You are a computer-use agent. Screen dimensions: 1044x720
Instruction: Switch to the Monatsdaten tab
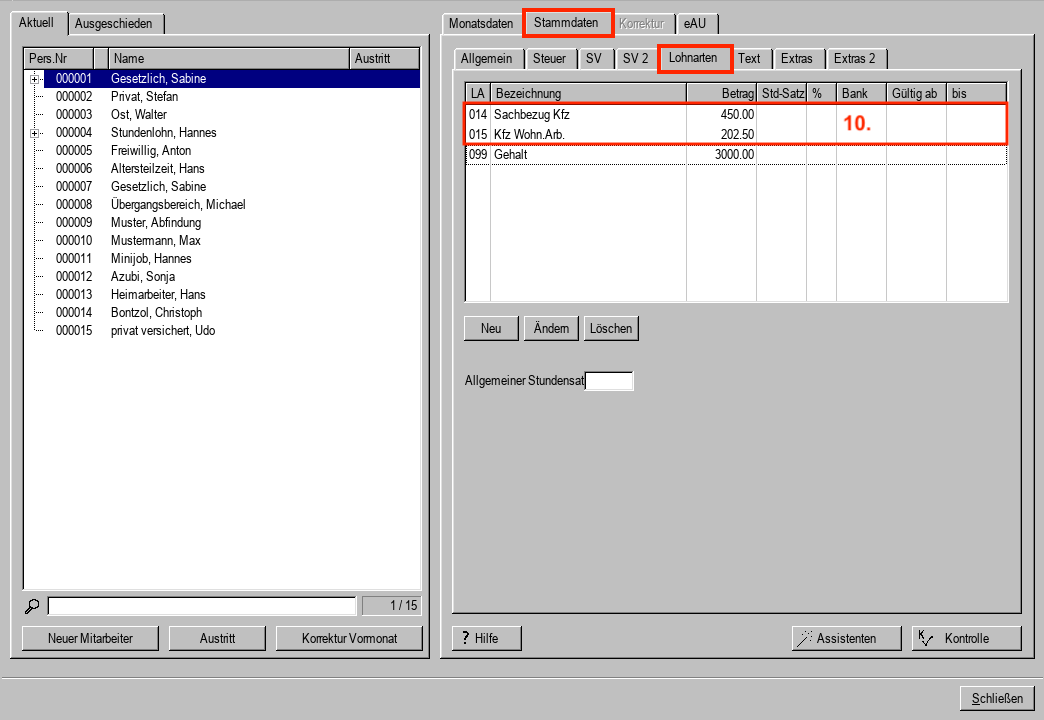pyautogui.click(x=481, y=23)
